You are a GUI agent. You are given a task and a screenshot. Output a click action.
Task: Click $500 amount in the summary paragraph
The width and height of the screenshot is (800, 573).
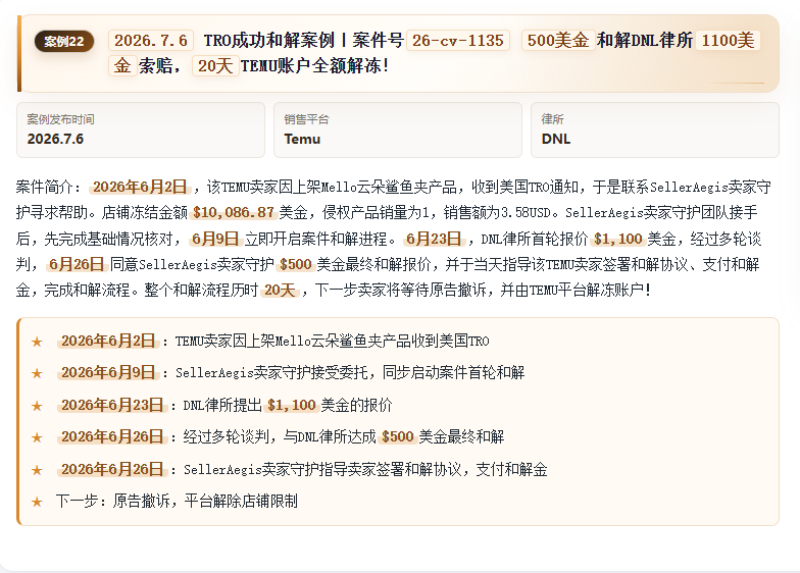[x=295, y=264]
